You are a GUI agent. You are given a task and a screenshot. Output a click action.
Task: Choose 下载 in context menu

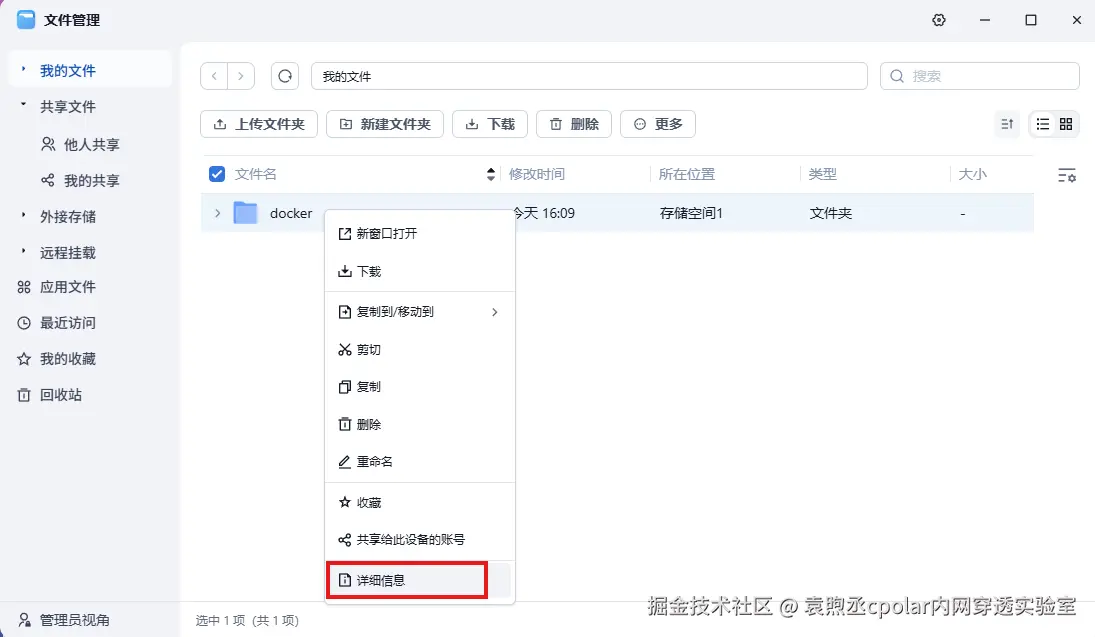pyautogui.click(x=420, y=272)
